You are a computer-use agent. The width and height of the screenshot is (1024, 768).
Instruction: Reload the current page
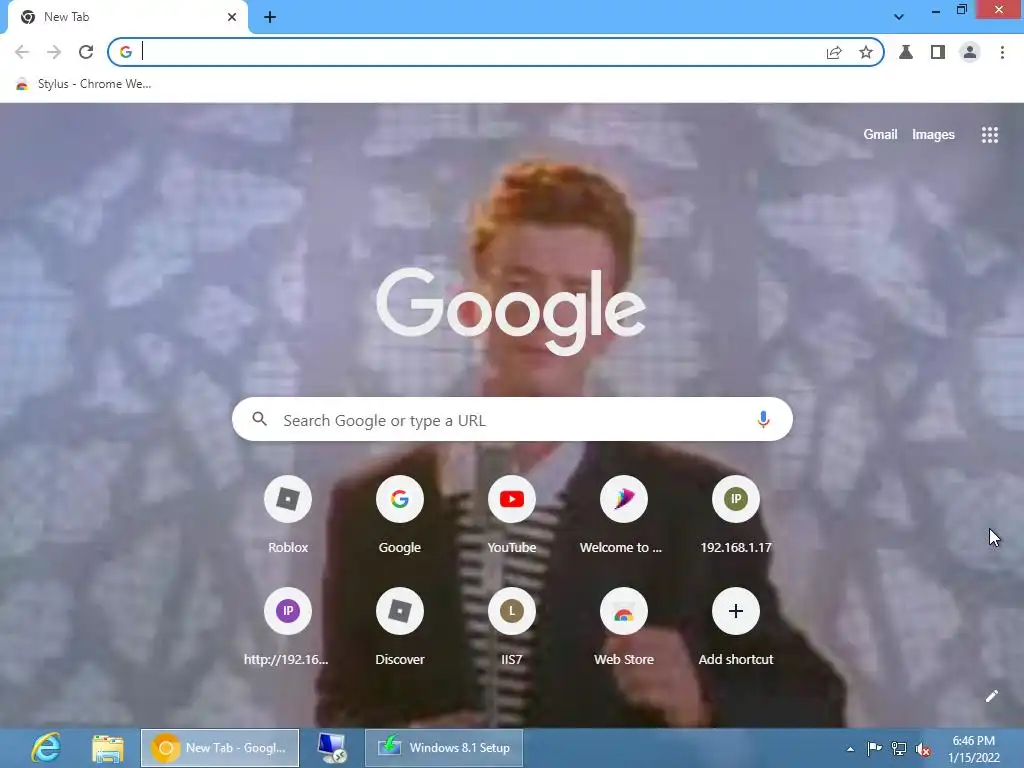86,52
